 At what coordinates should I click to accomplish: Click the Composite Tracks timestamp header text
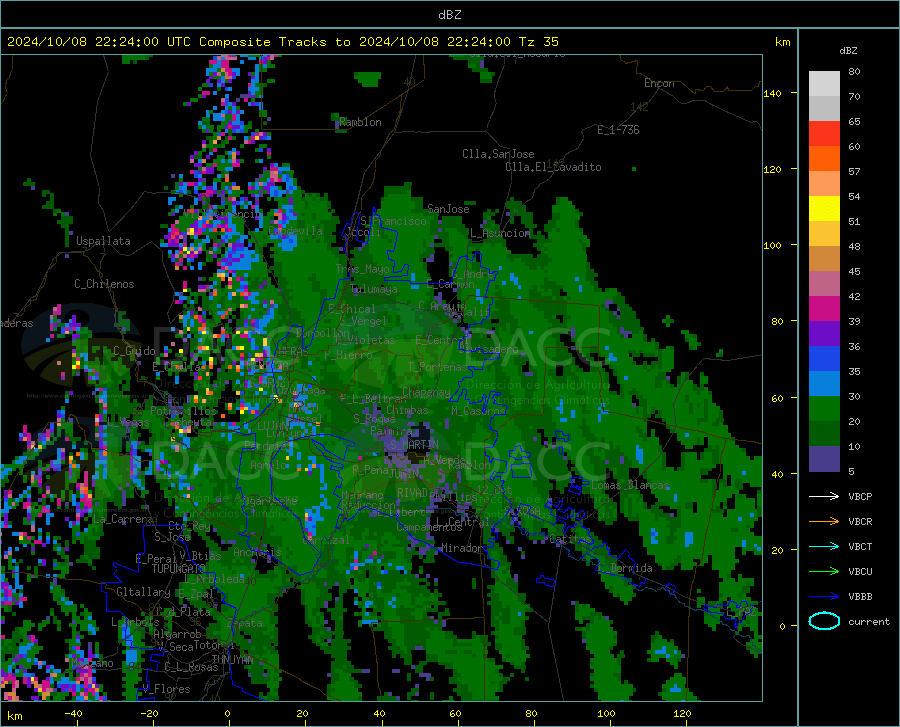click(282, 42)
